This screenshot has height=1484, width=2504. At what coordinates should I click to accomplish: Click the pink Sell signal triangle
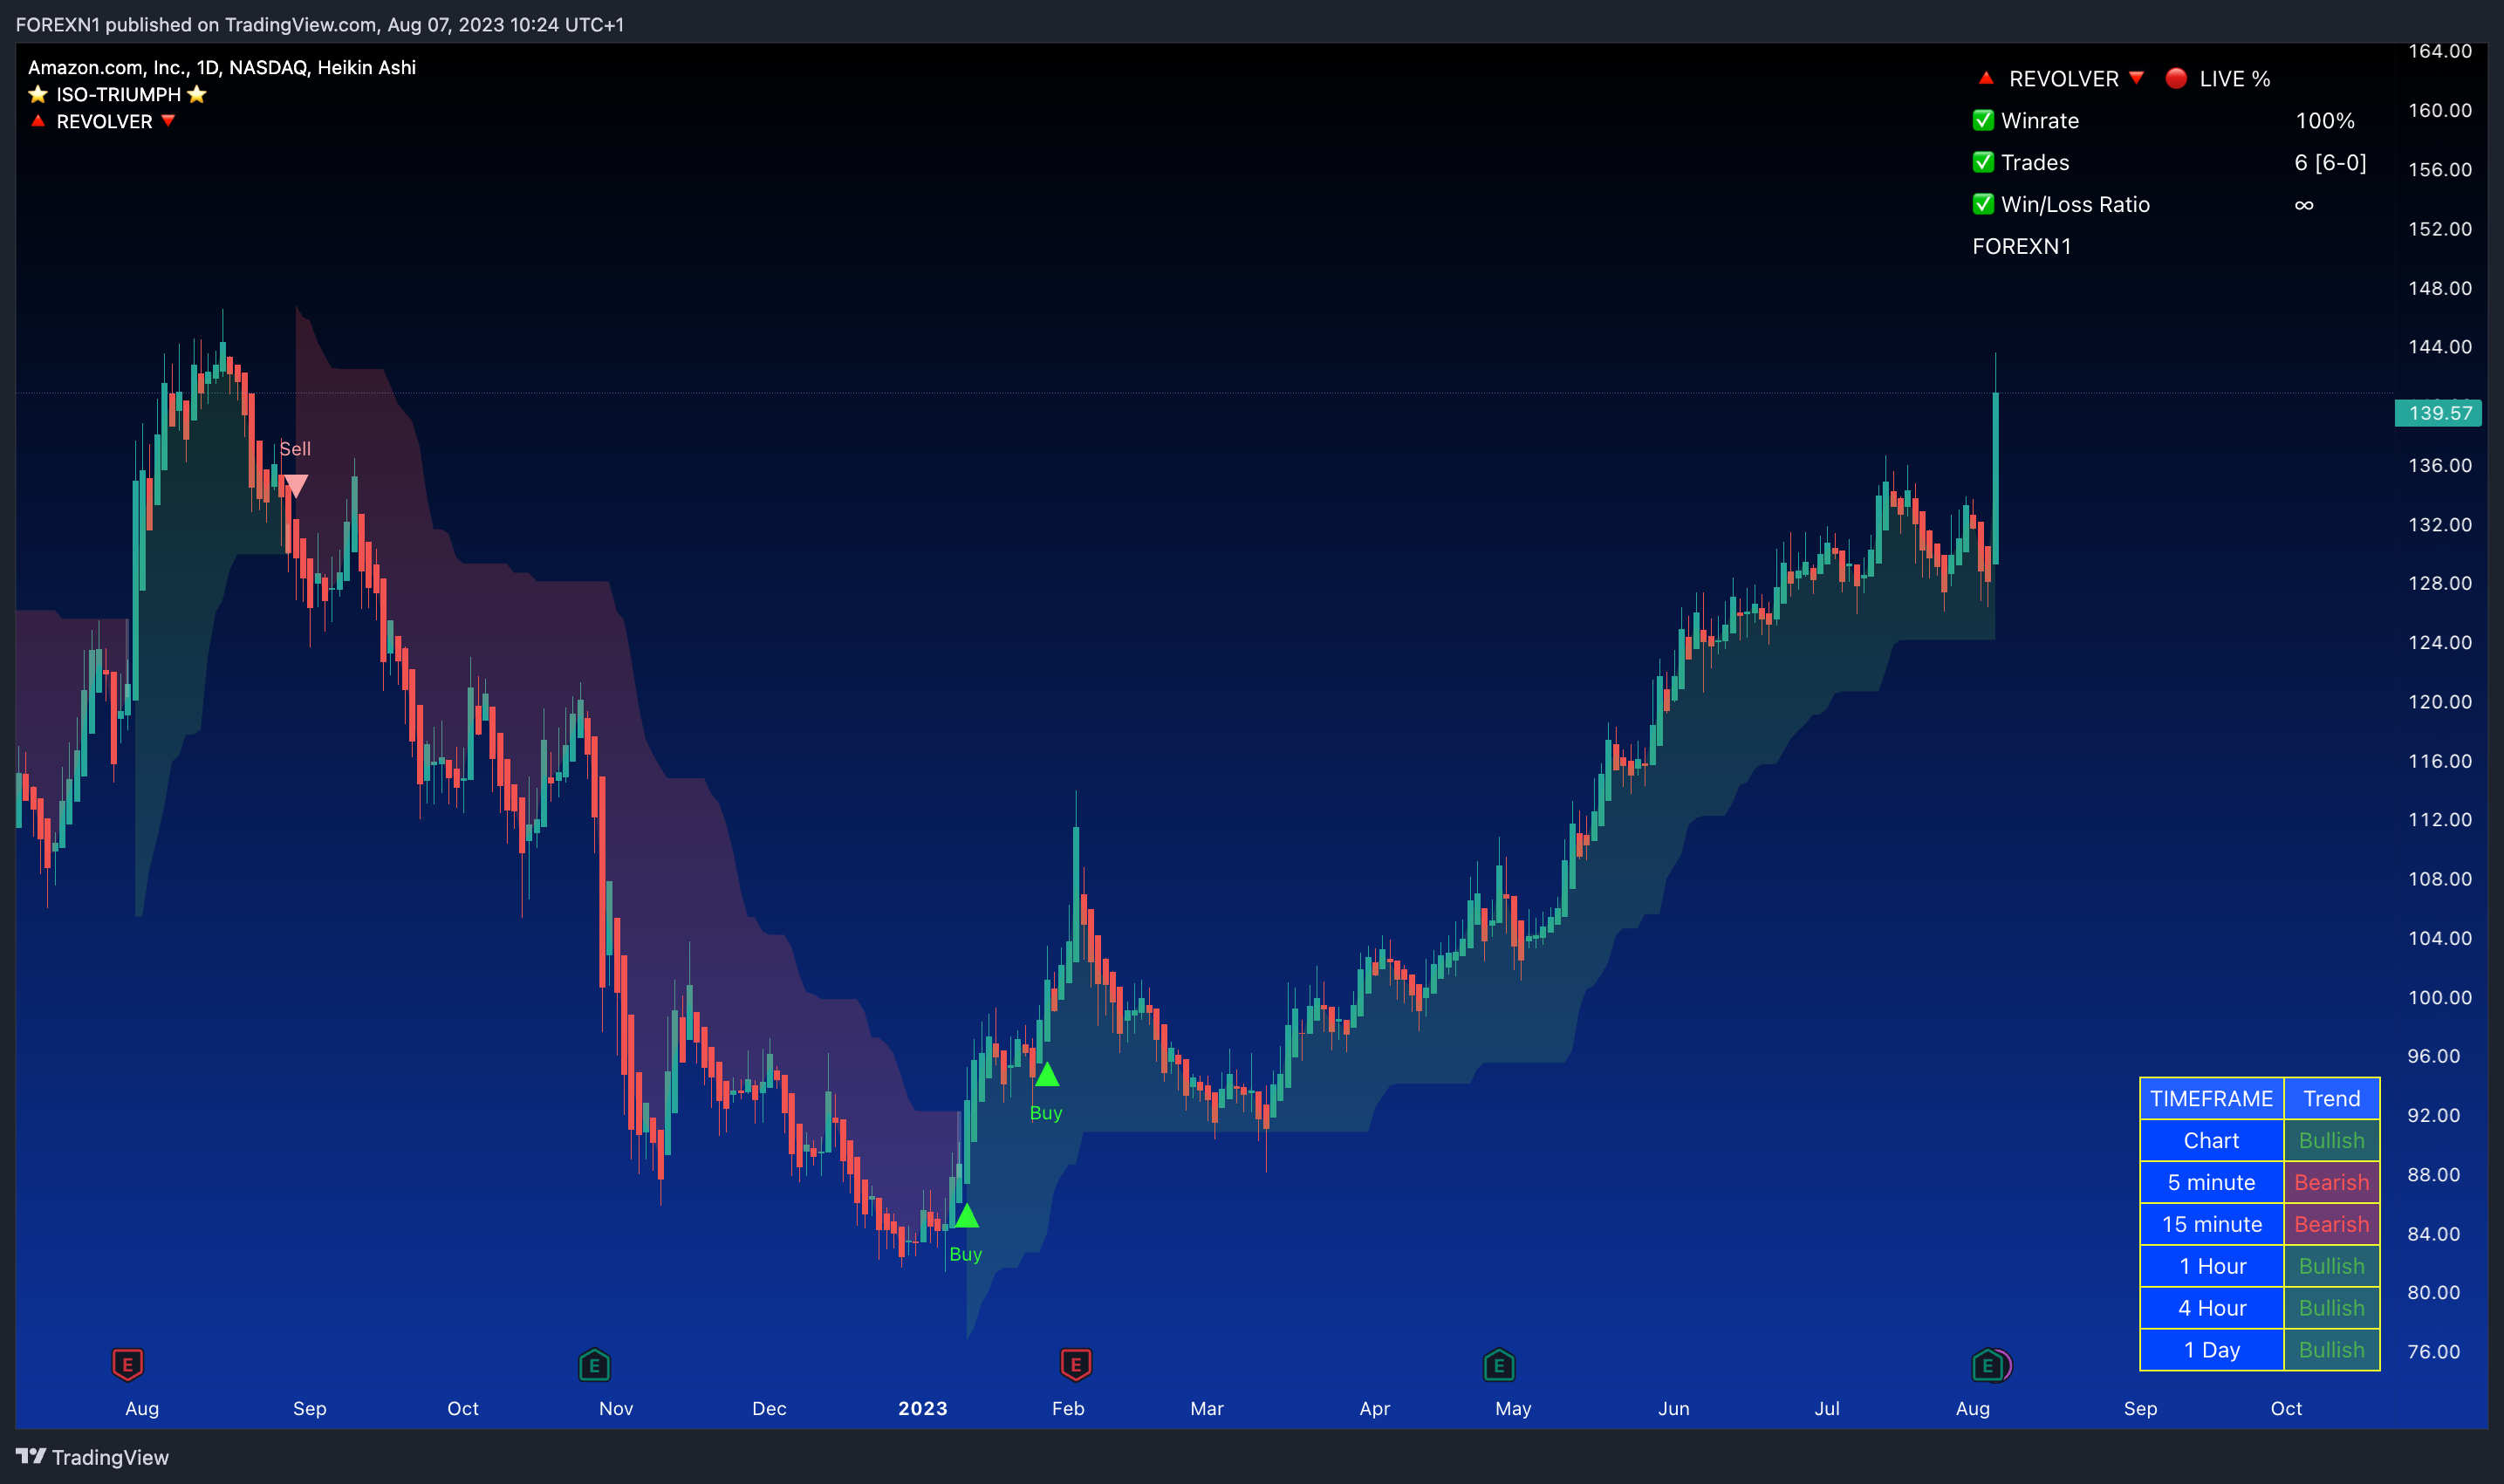295,486
